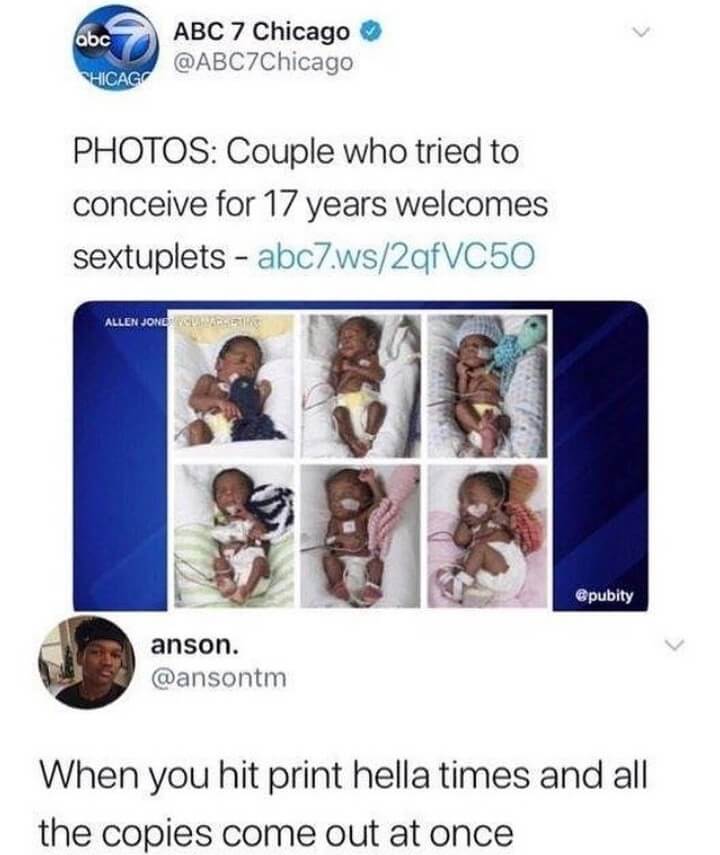
Task: Open top-right photo with teal octopus toy
Action: click(x=487, y=385)
